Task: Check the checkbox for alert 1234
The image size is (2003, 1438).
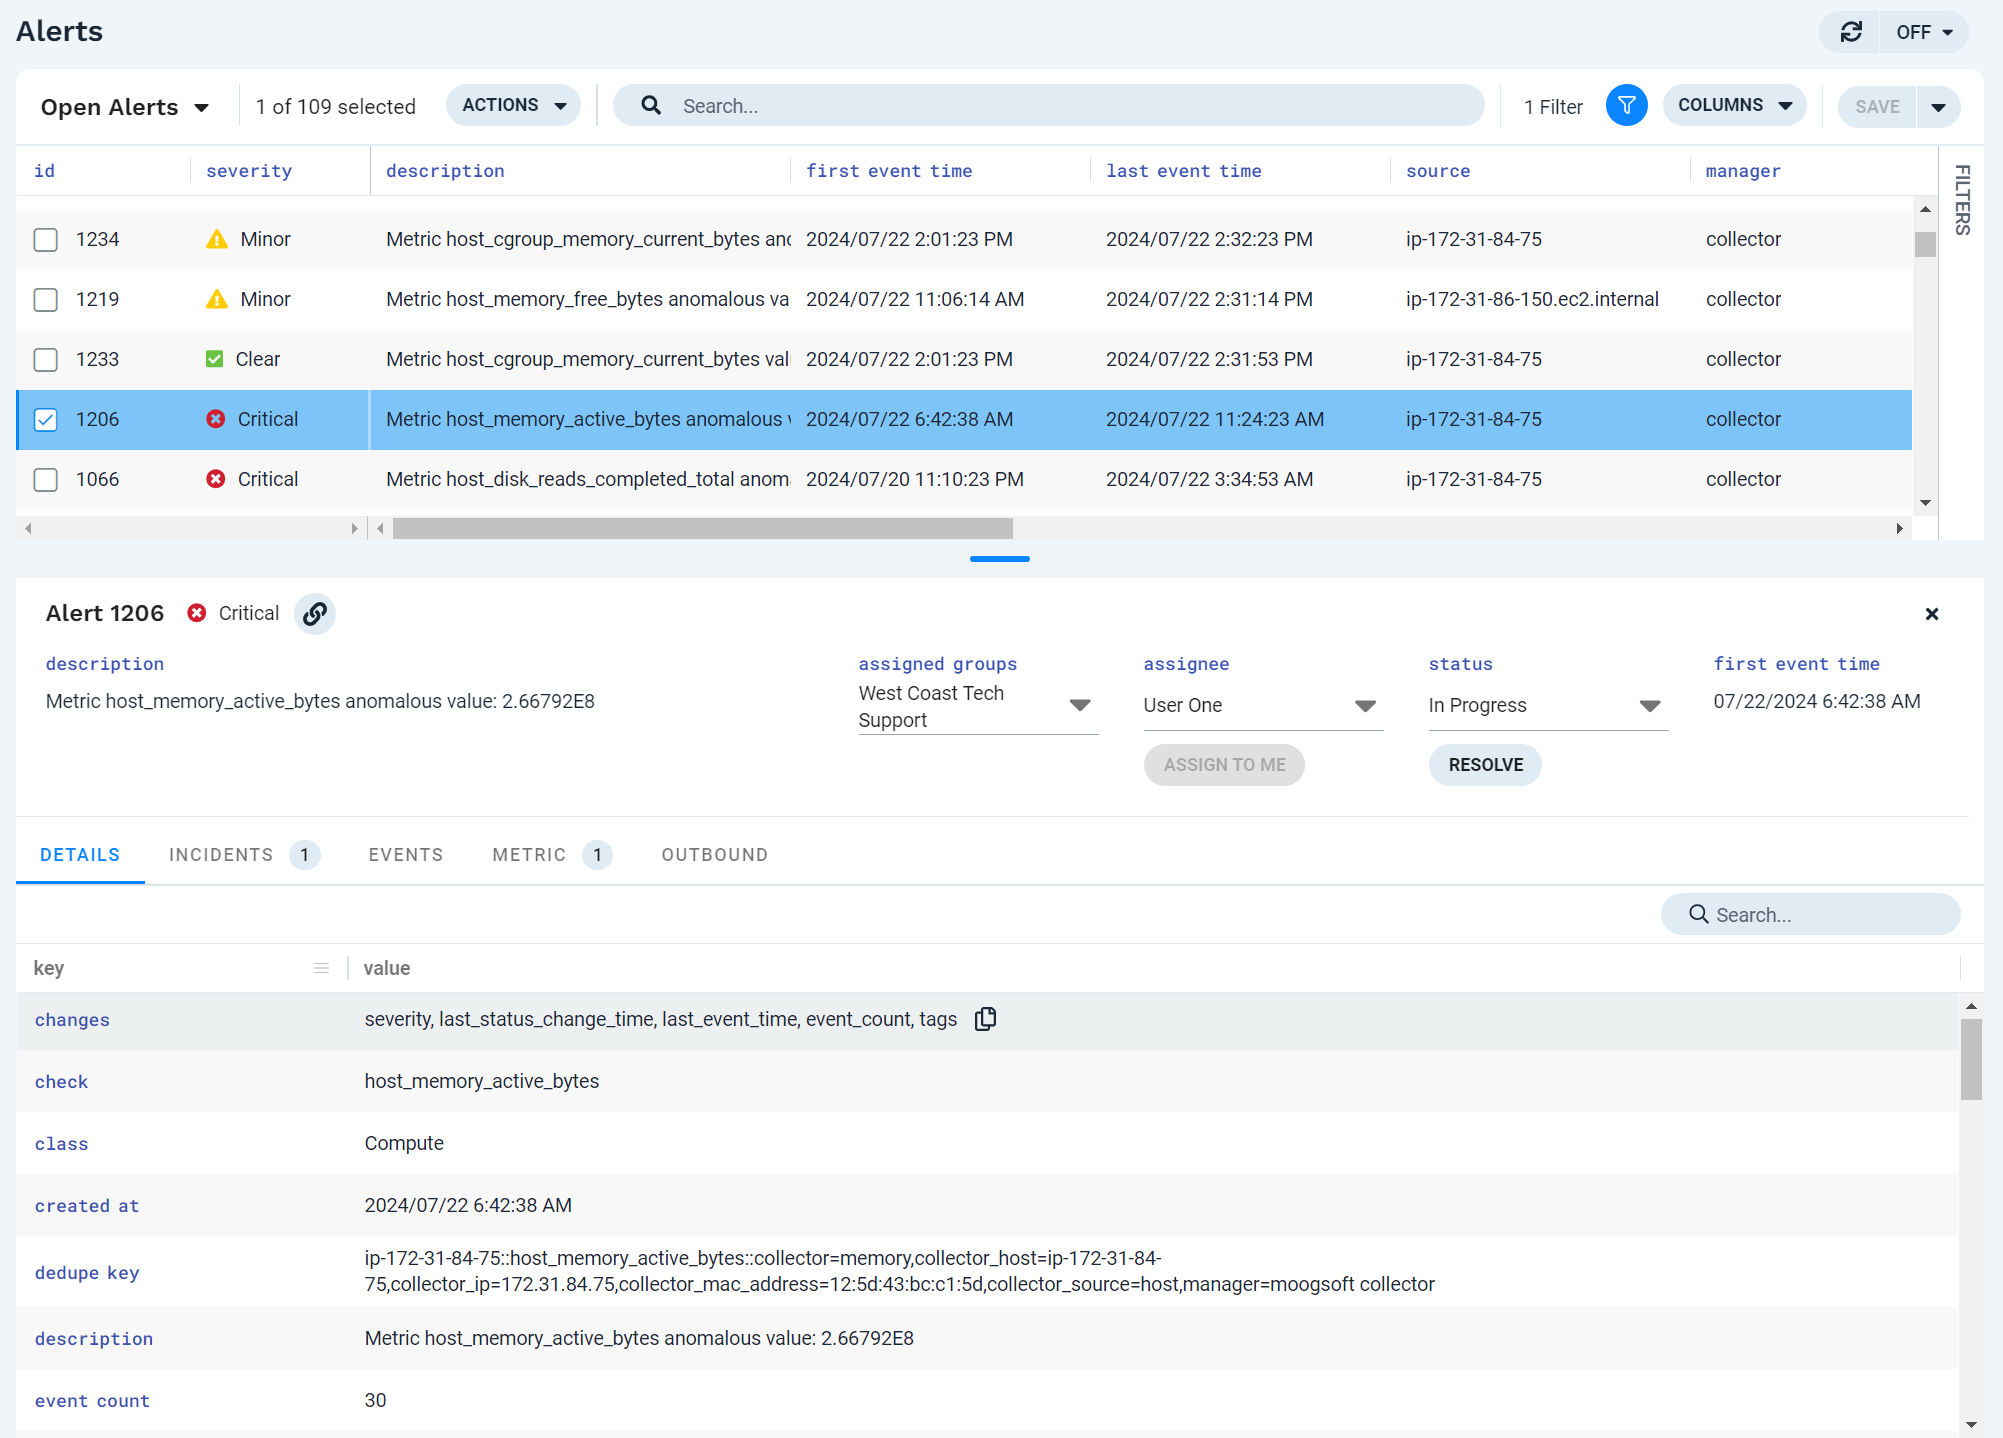Action: [45, 239]
